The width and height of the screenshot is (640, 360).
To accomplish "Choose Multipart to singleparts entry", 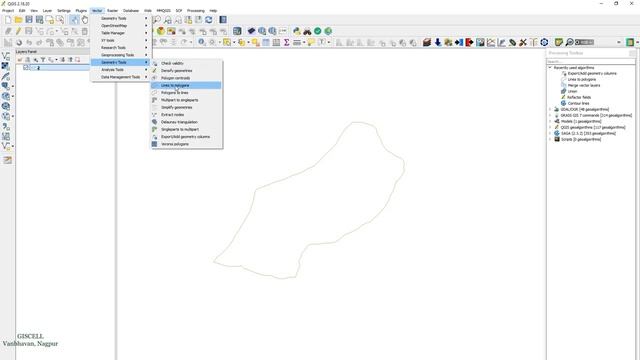I will (186, 100).
